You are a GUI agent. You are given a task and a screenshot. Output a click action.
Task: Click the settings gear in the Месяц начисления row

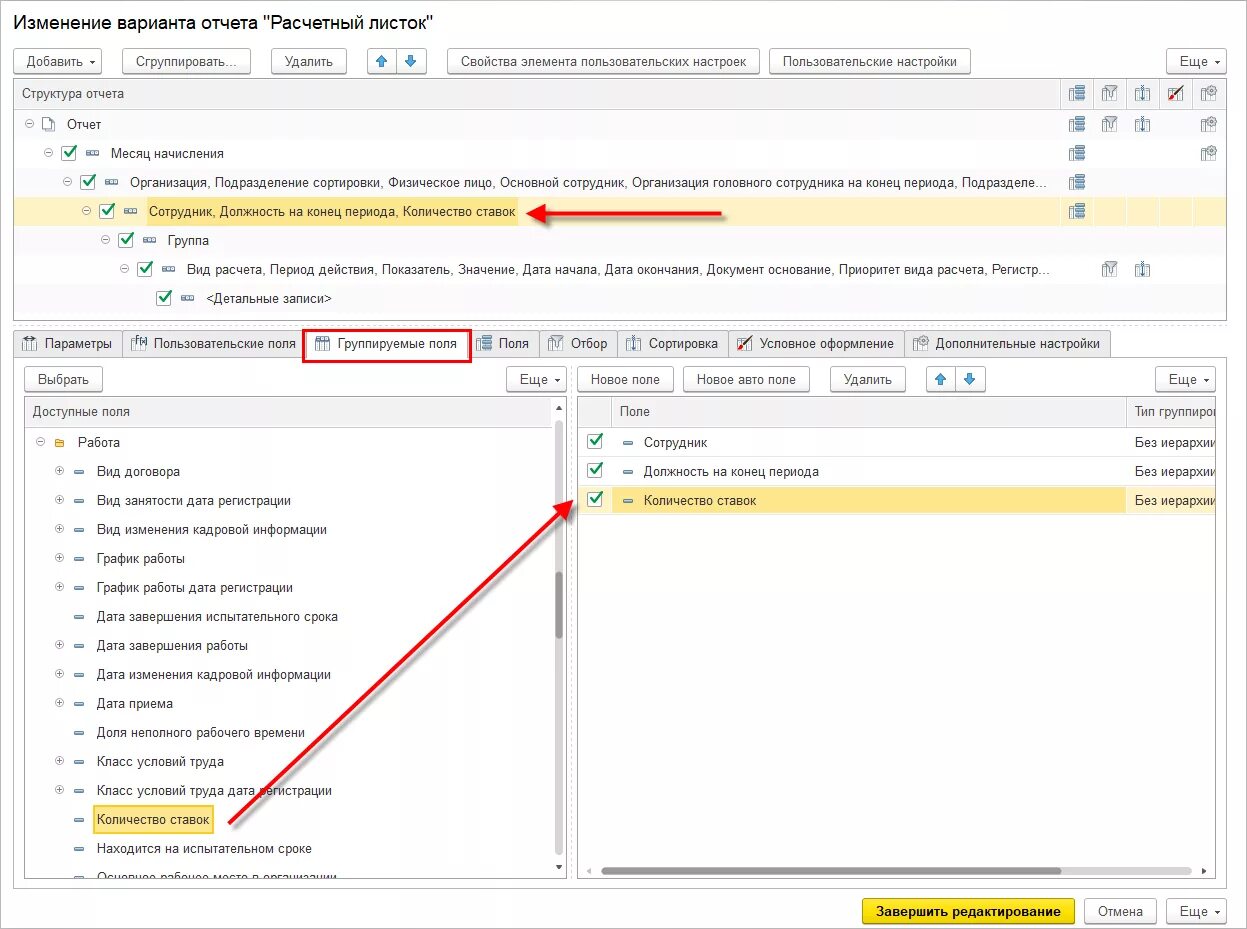coord(1209,154)
